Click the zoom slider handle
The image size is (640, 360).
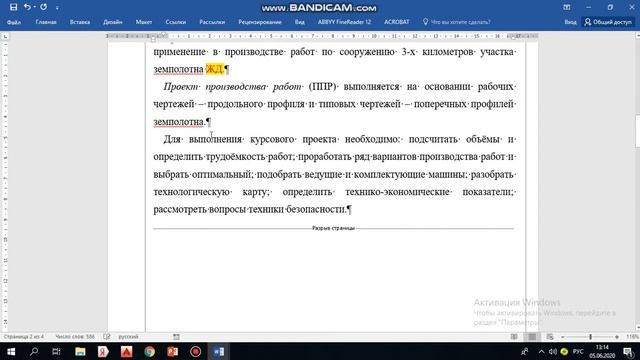click(x=590, y=337)
